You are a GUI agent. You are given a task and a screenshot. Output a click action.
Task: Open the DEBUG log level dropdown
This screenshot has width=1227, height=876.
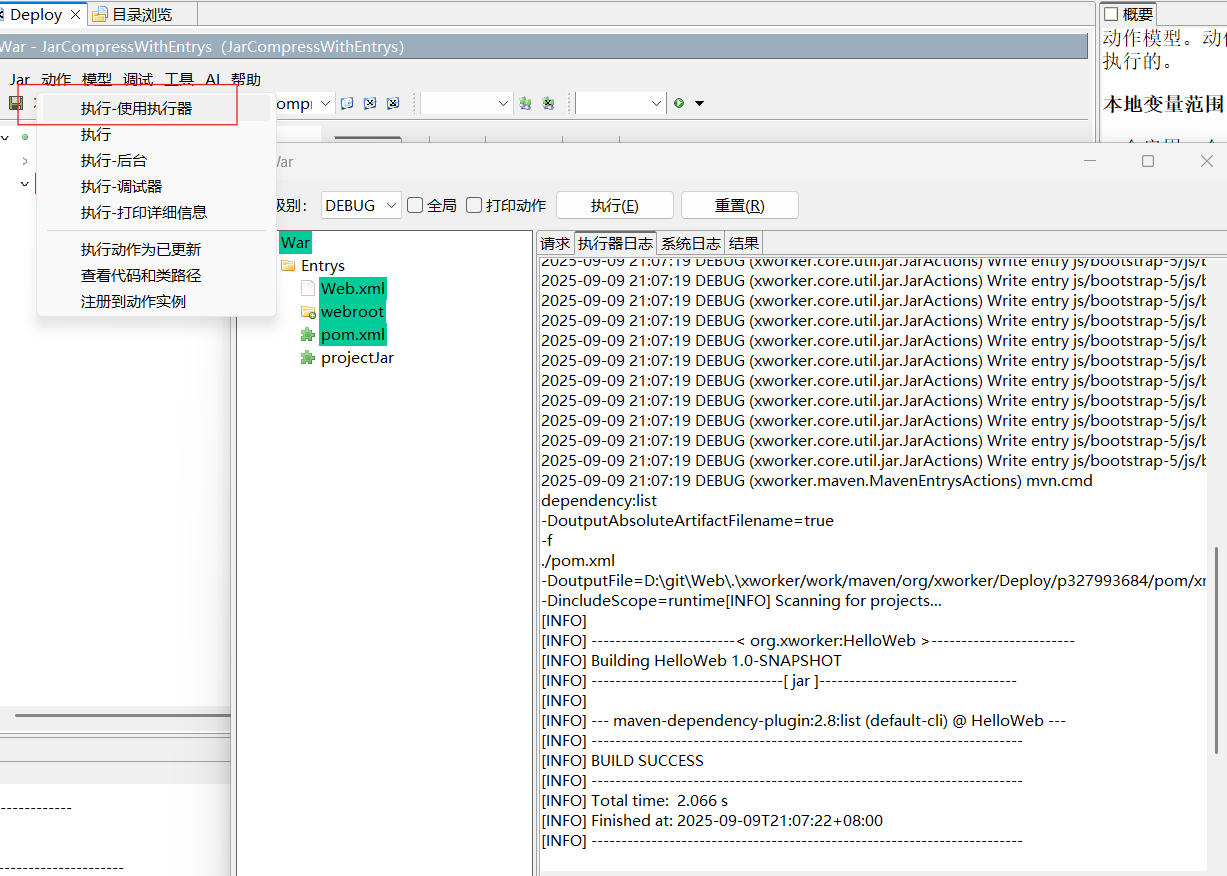pos(362,205)
